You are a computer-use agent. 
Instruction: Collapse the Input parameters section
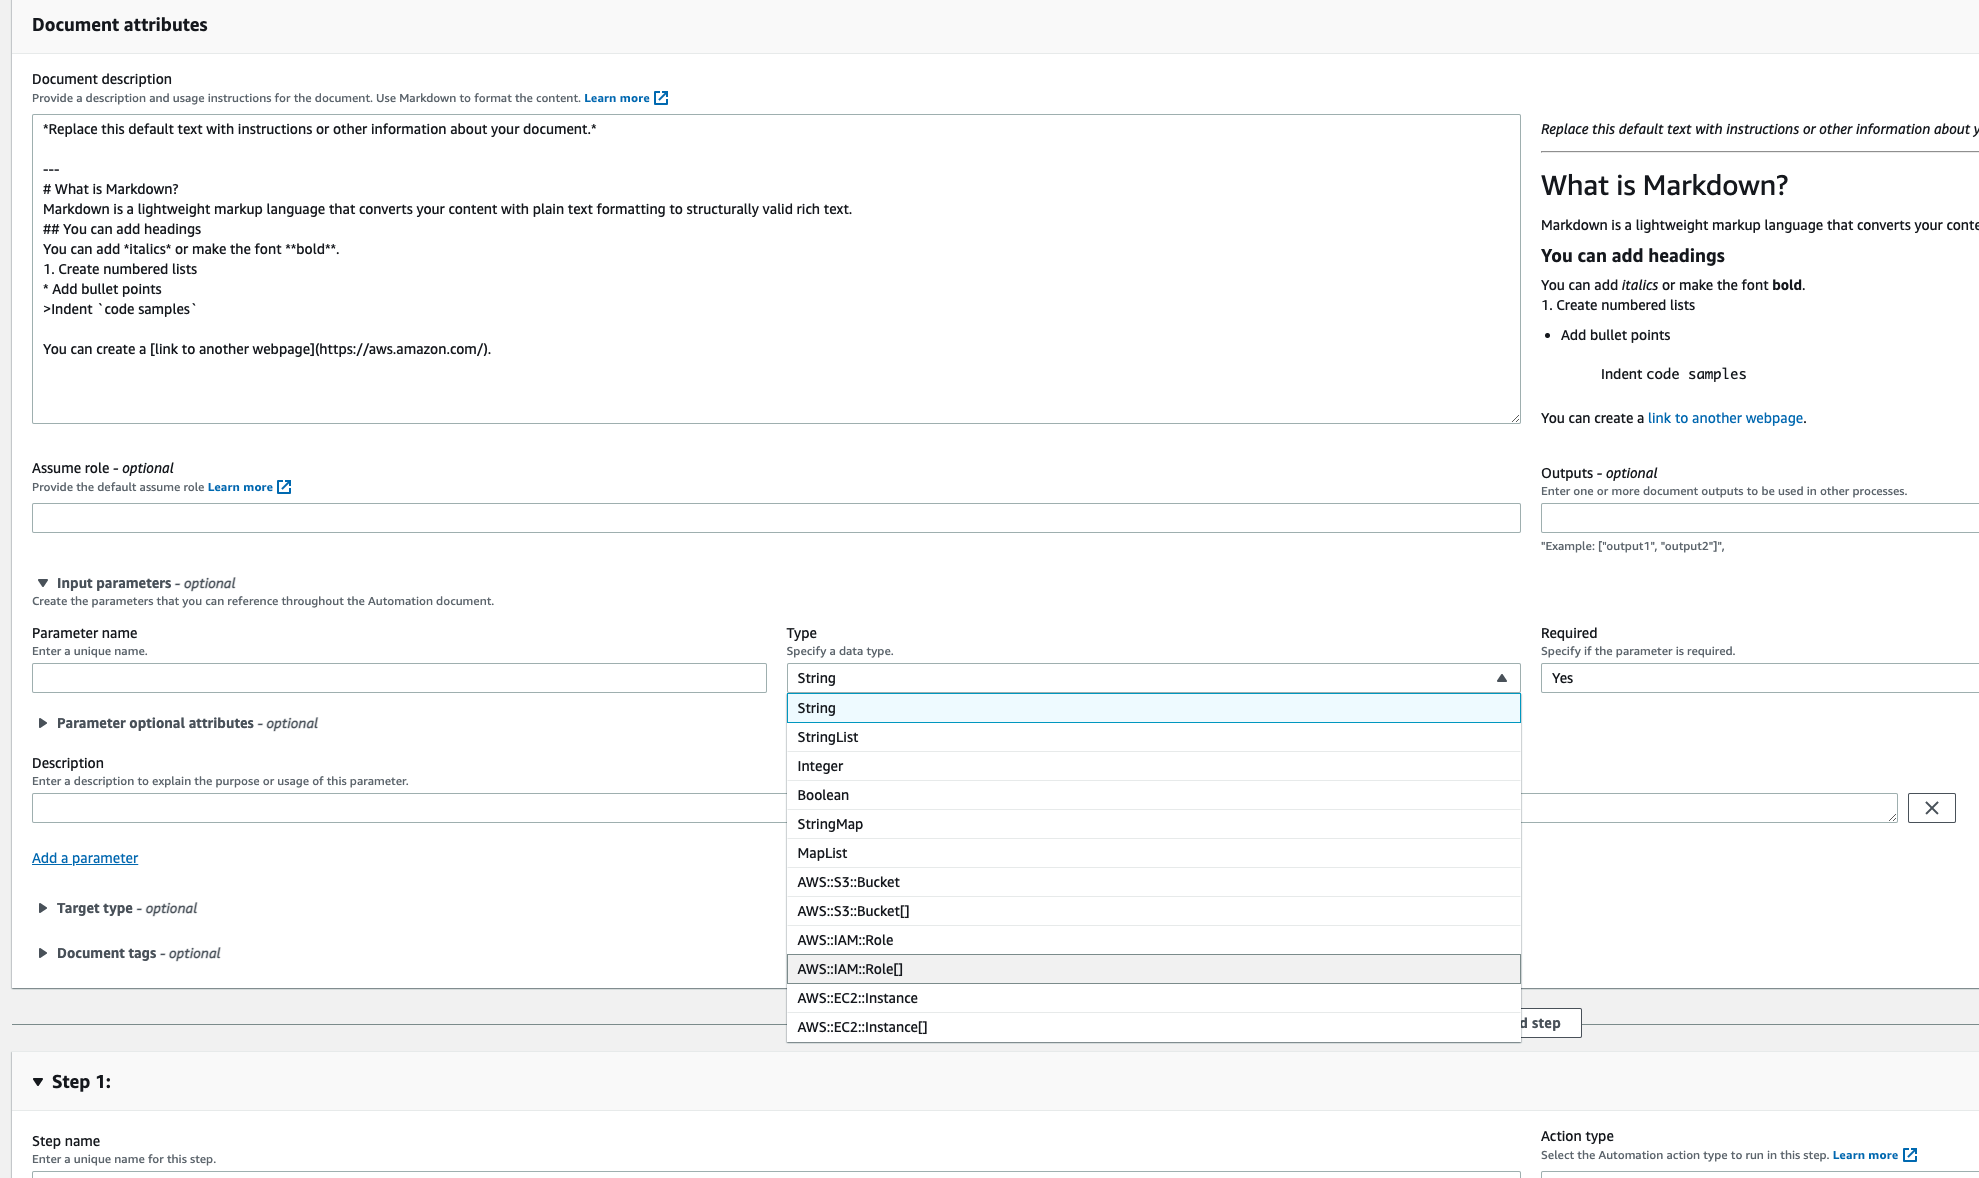[42, 582]
